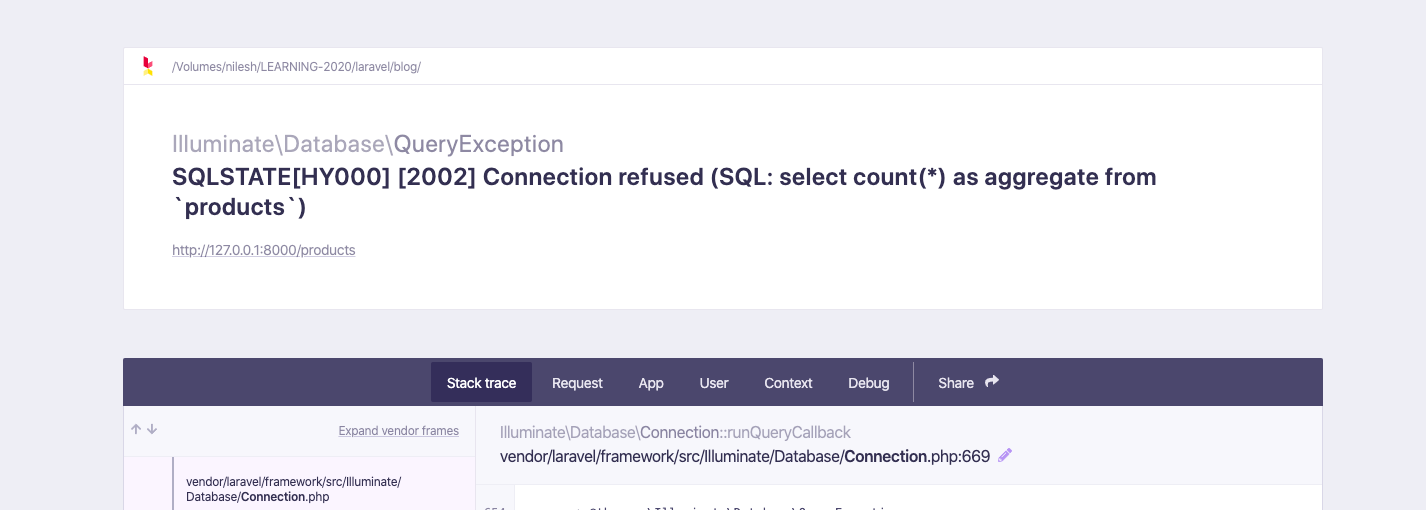This screenshot has width=1426, height=510.
Task: Switch to the App tab
Action: point(651,383)
